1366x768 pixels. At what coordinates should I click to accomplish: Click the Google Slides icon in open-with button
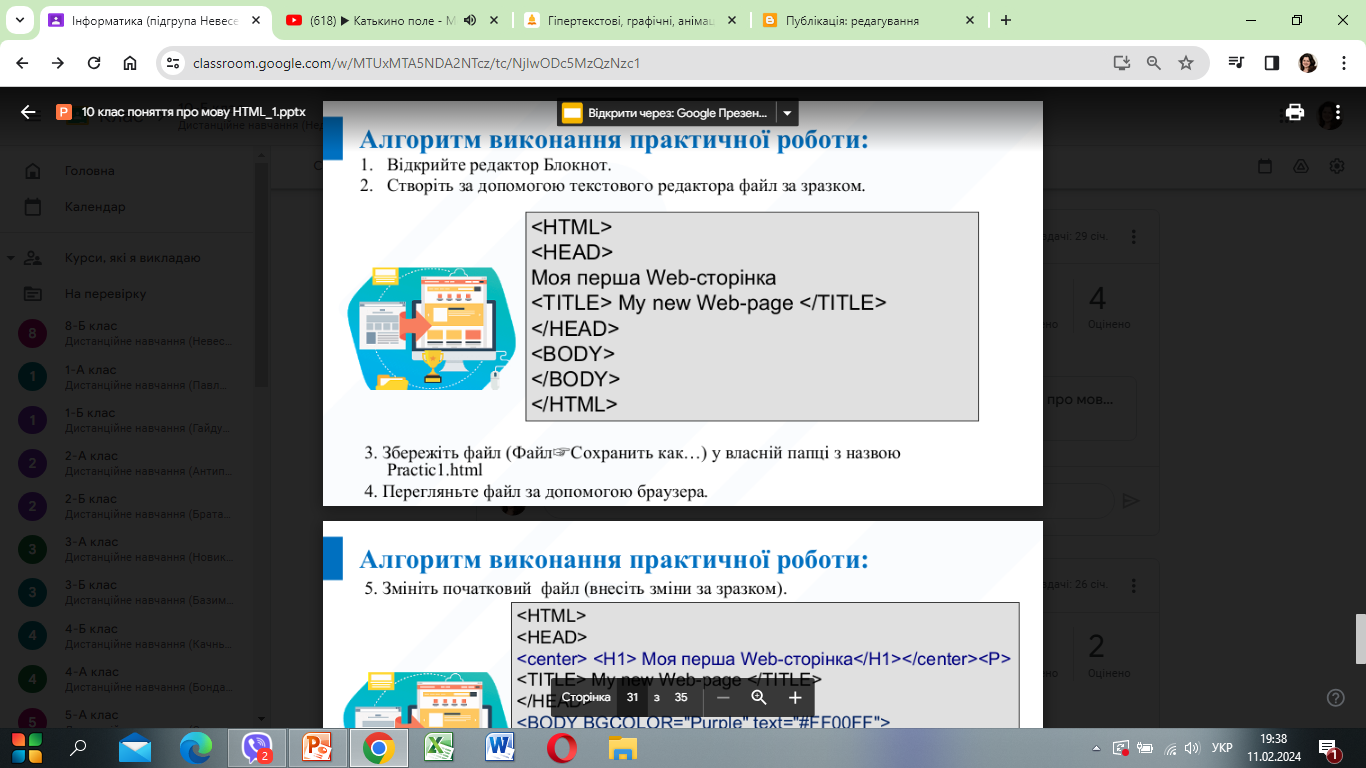click(572, 113)
